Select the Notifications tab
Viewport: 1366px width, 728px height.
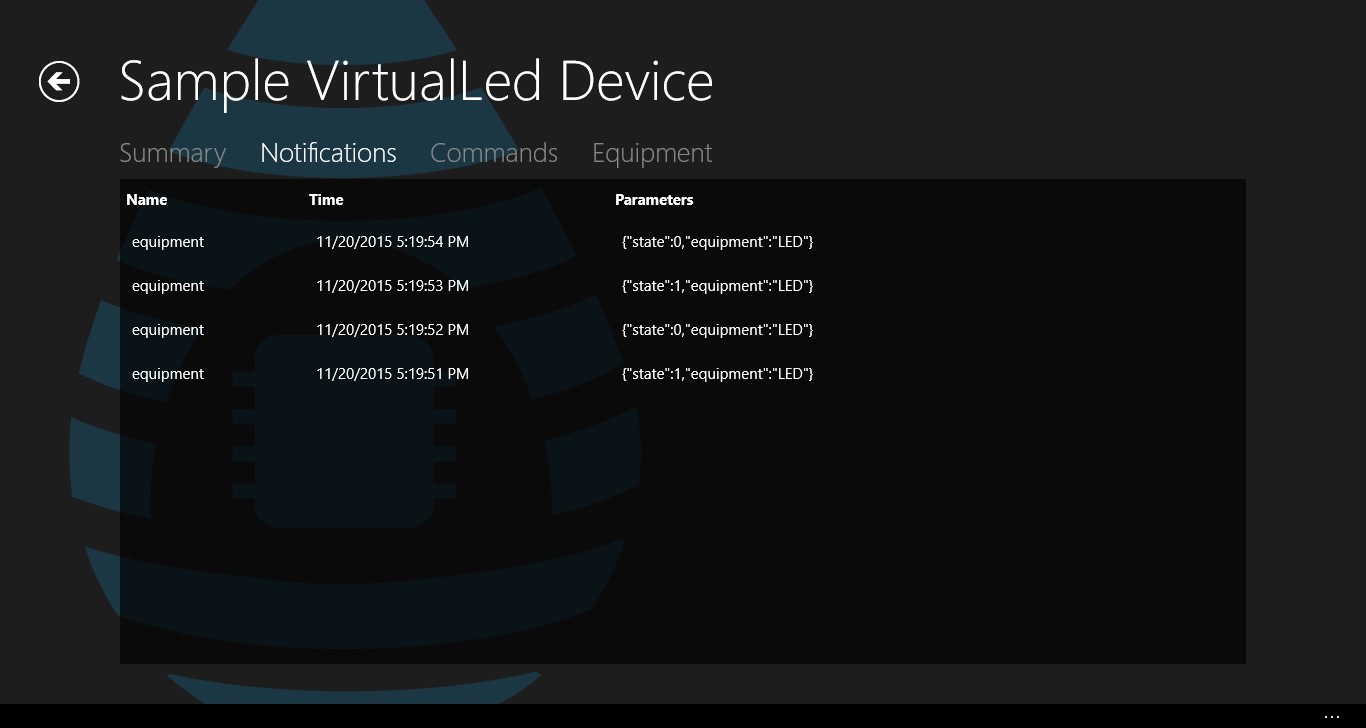[x=328, y=153]
